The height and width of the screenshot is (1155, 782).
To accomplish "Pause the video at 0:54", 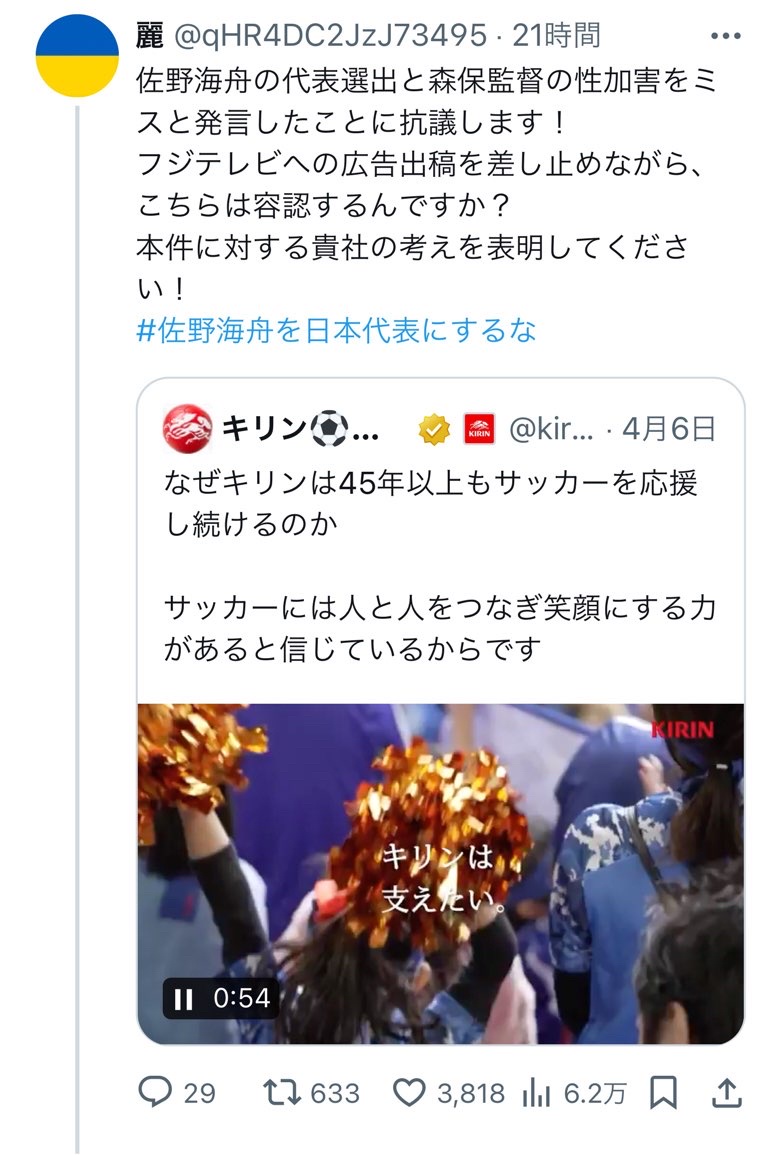I will tap(183, 999).
